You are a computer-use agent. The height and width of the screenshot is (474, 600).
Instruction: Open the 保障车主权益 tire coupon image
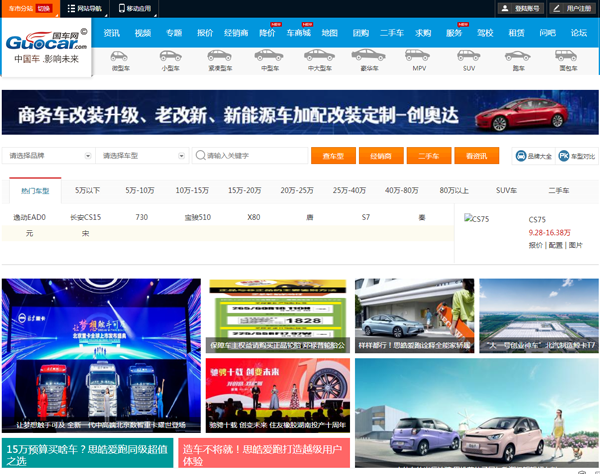point(278,316)
